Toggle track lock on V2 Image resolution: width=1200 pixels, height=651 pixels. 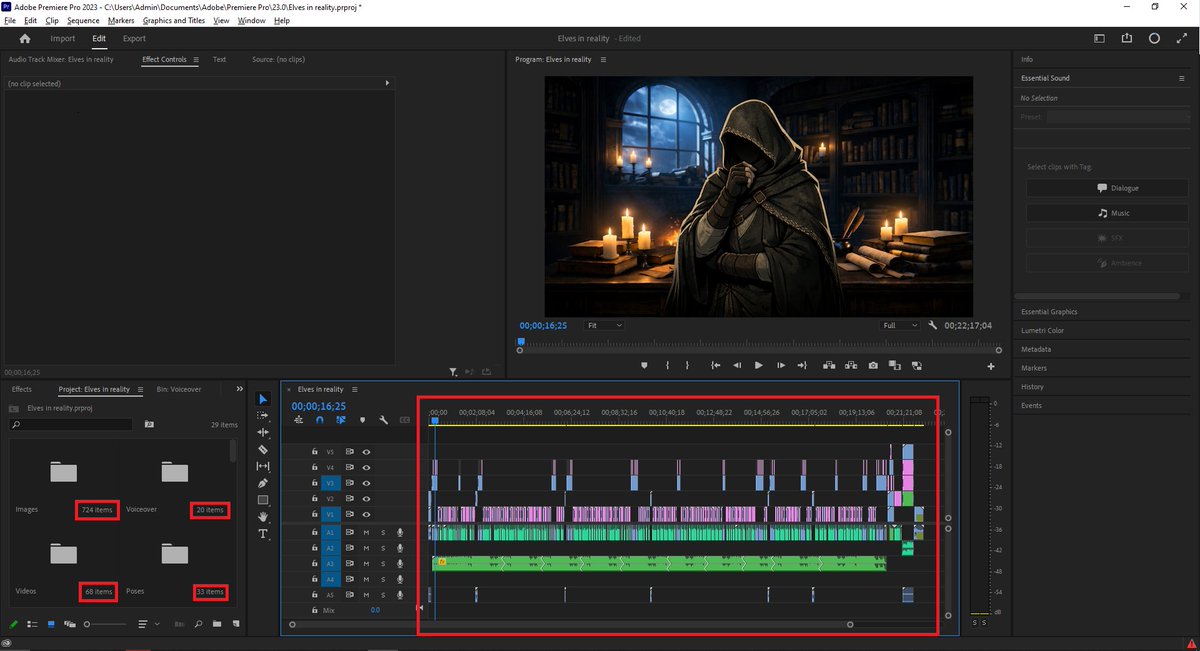(x=315, y=498)
